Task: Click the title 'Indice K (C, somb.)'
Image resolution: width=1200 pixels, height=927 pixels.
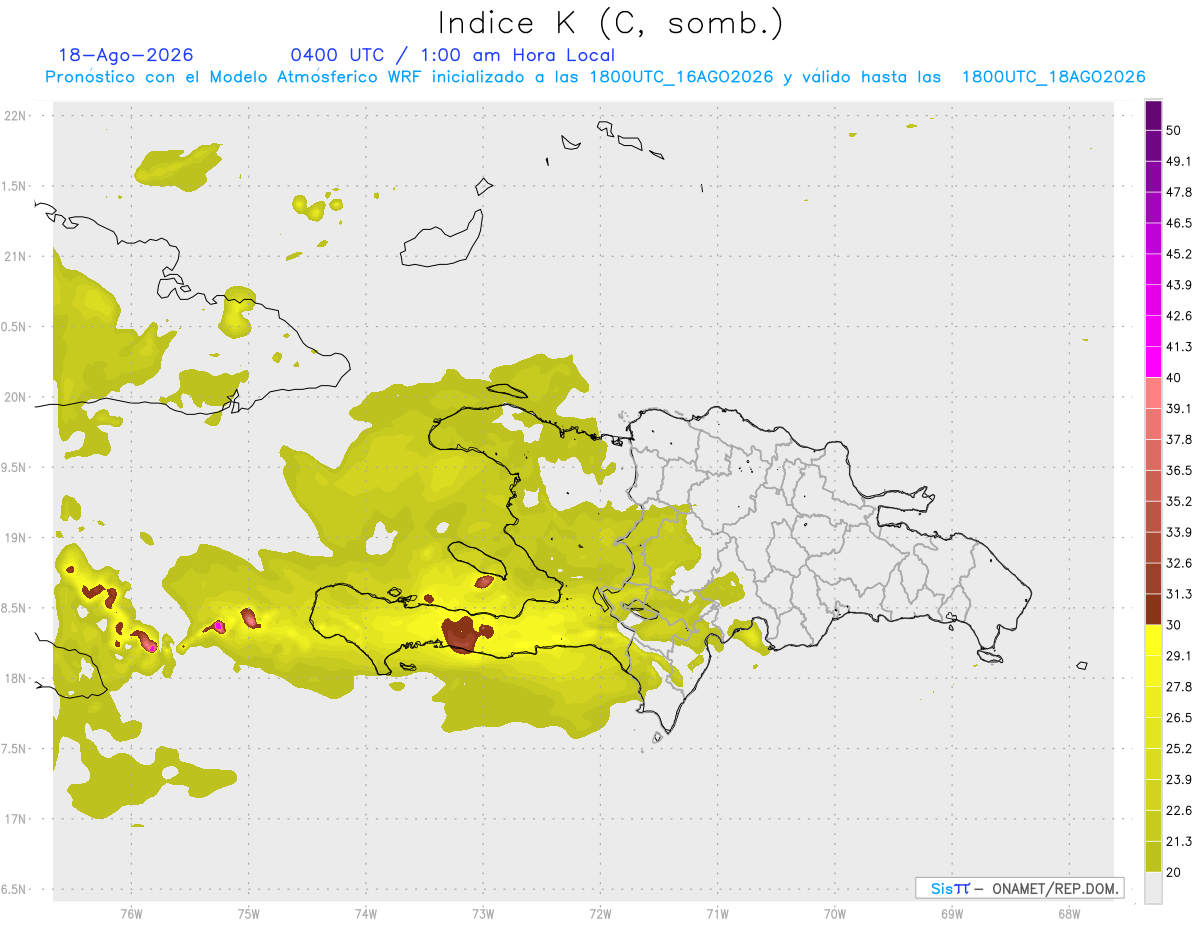Action: [x=610, y=23]
